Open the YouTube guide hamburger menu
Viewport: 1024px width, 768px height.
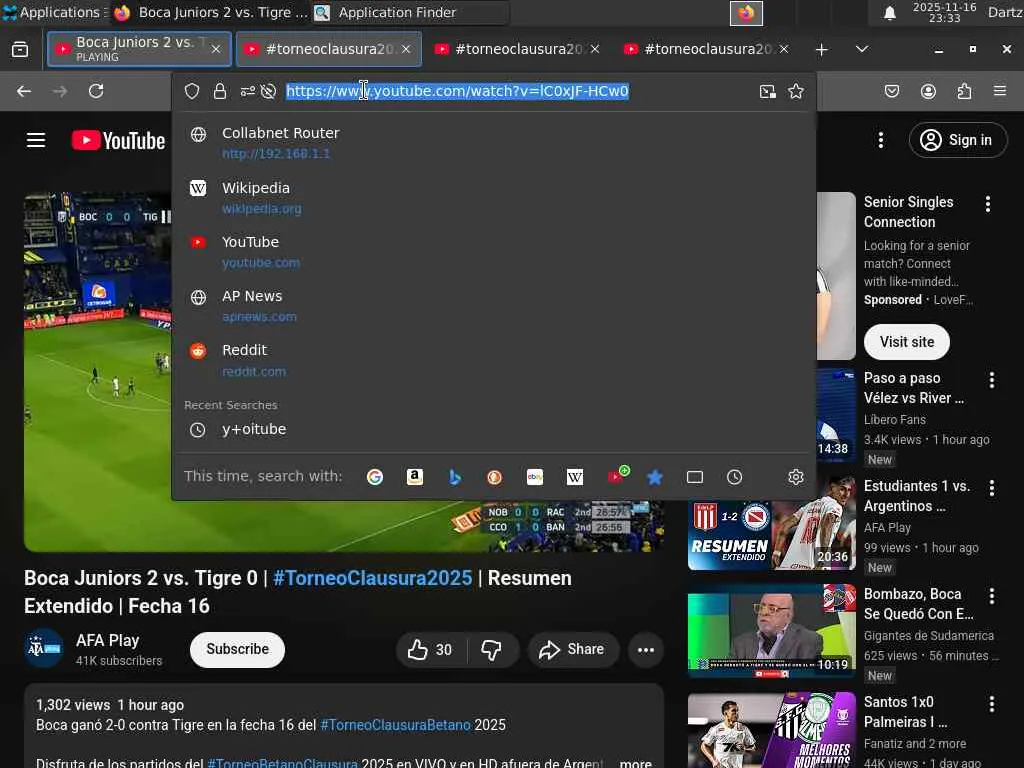click(x=36, y=140)
